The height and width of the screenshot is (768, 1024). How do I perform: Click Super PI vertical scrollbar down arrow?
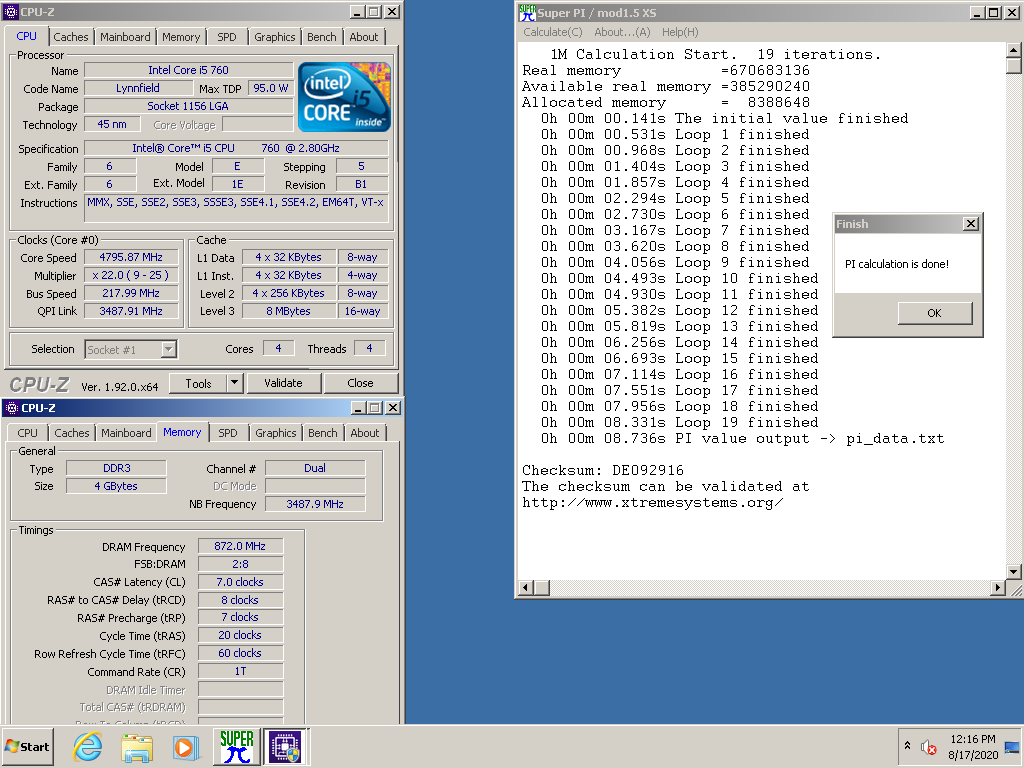tap(1014, 572)
